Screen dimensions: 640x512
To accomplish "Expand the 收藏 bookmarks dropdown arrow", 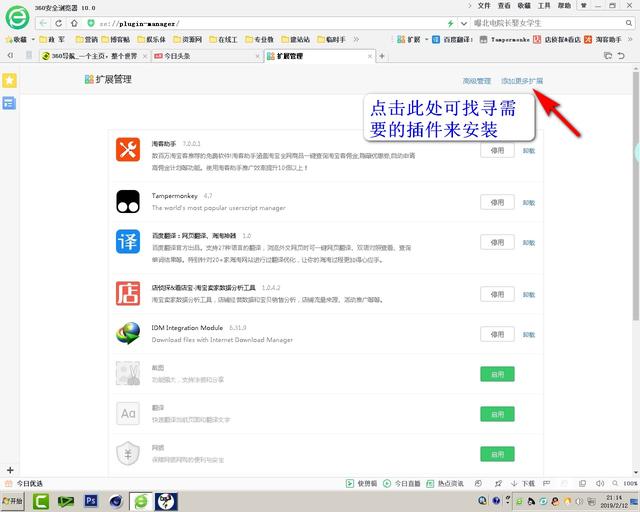I will pos(33,40).
